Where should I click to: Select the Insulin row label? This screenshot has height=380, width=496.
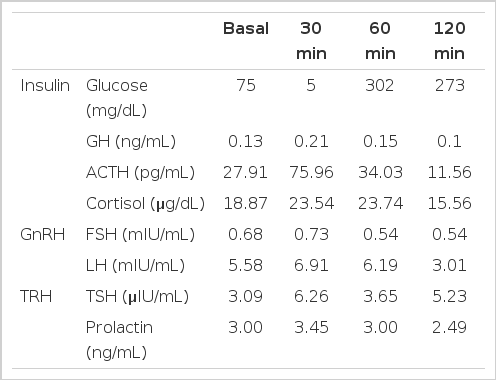[45, 86]
